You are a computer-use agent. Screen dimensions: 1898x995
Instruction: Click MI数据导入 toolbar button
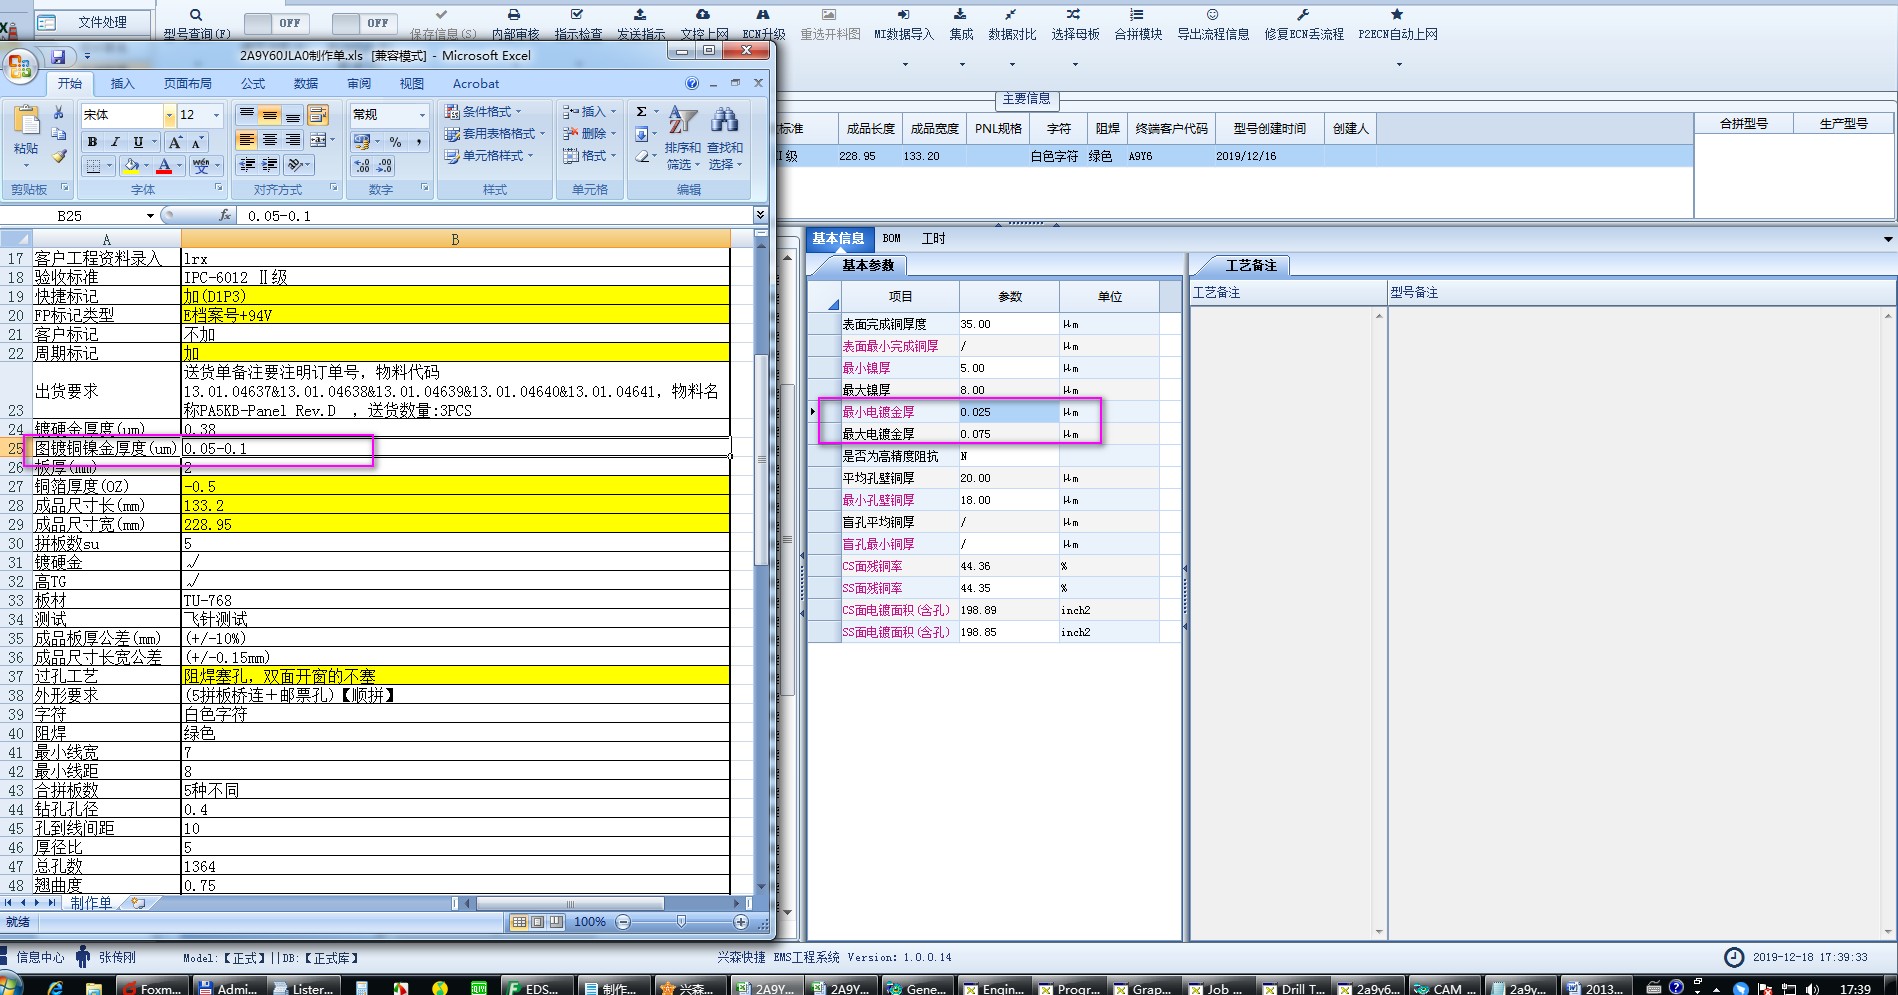pyautogui.click(x=903, y=24)
